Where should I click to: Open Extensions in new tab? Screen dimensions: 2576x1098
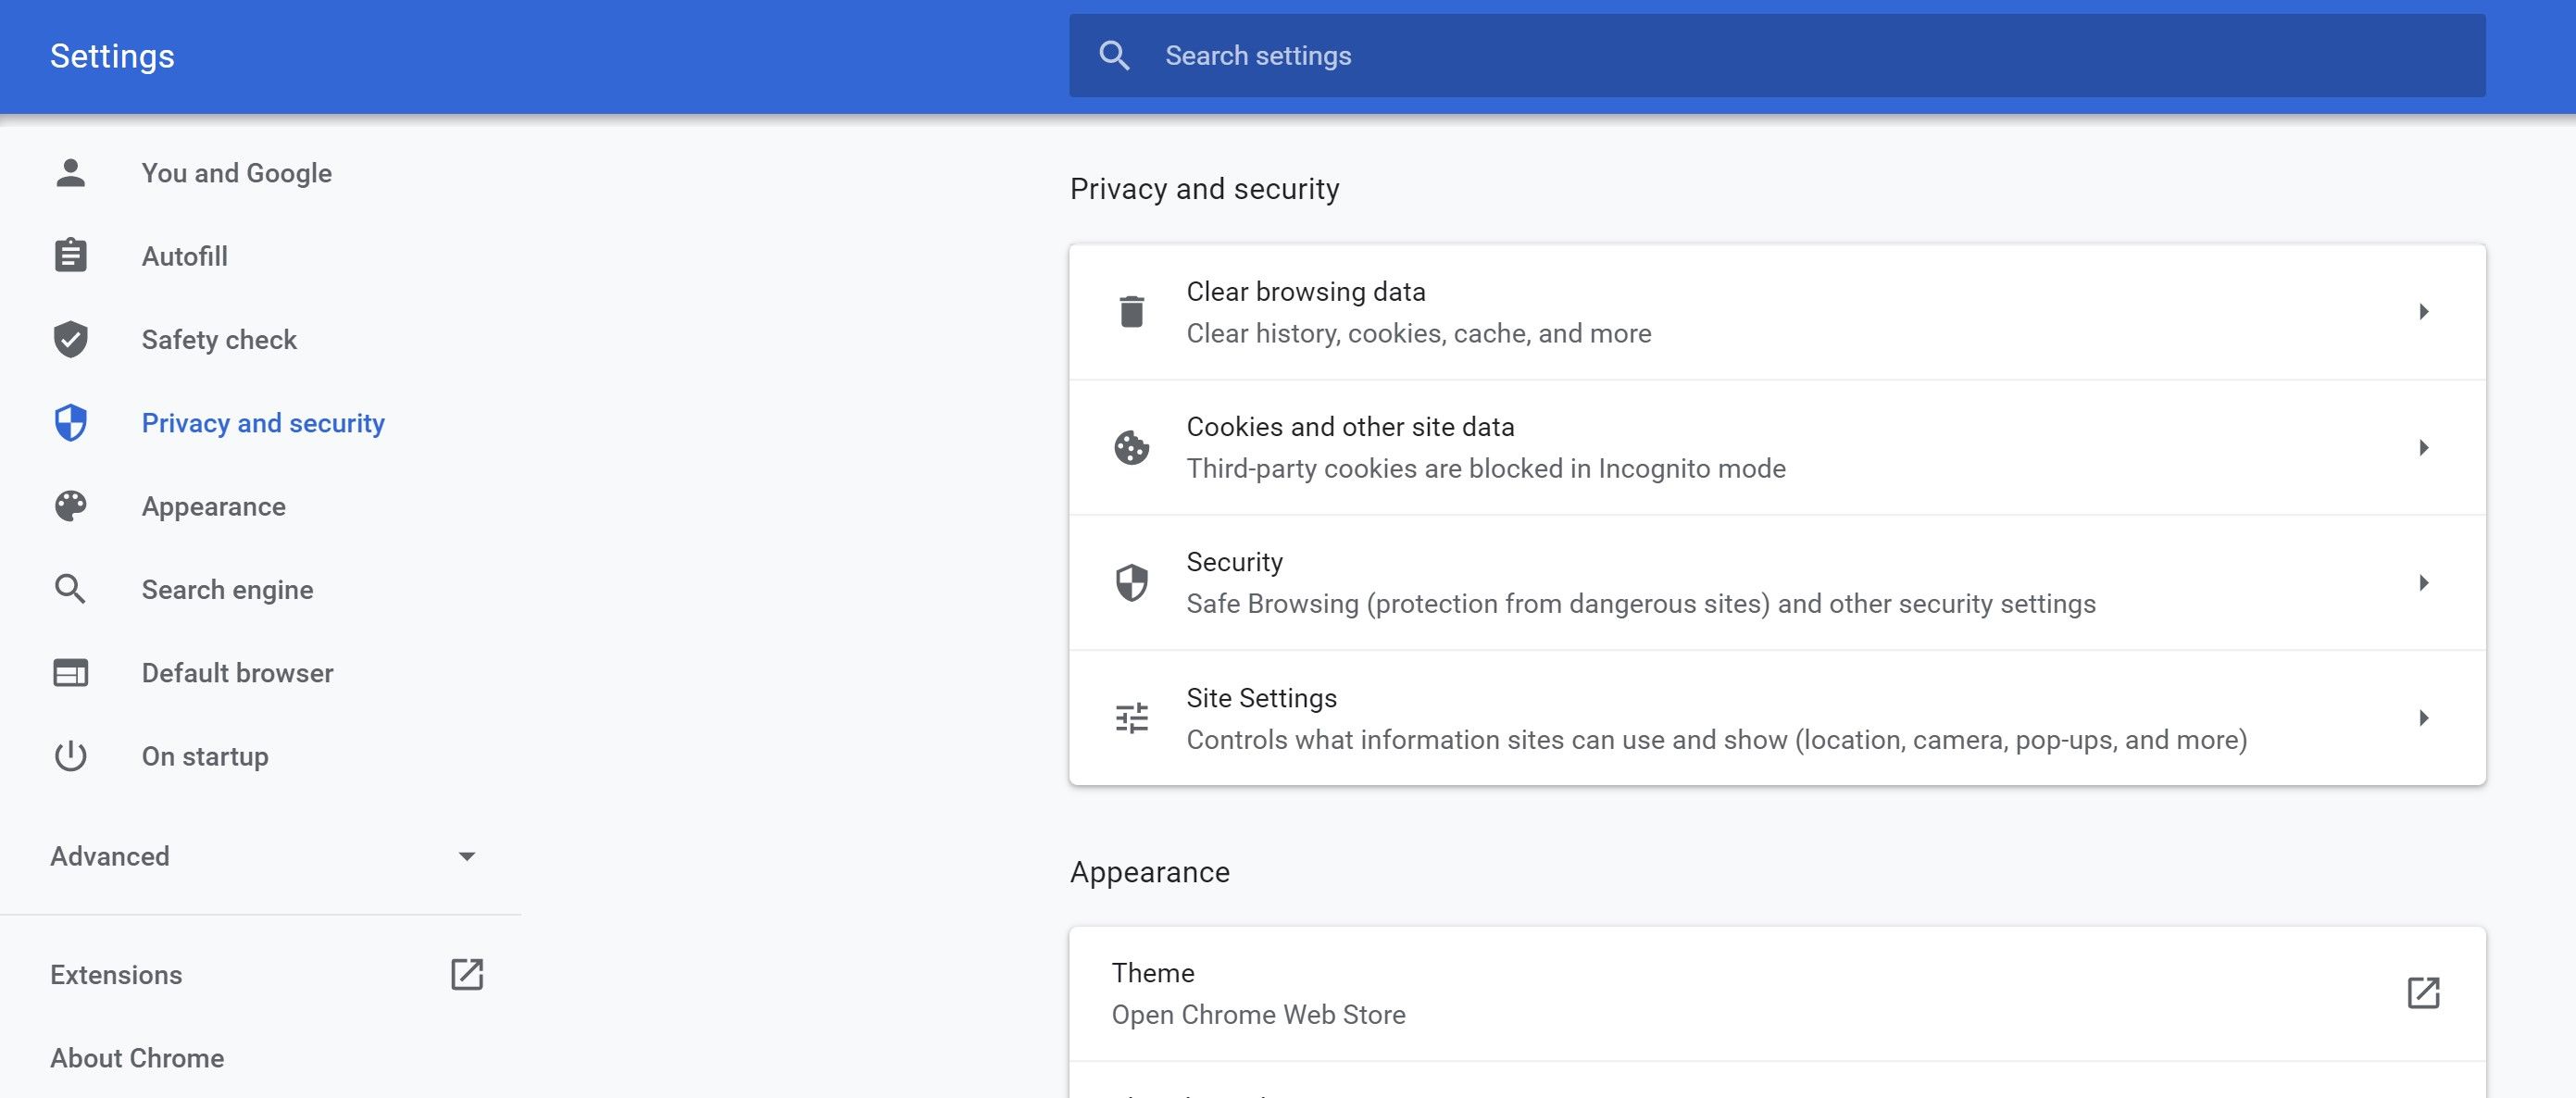(x=467, y=973)
